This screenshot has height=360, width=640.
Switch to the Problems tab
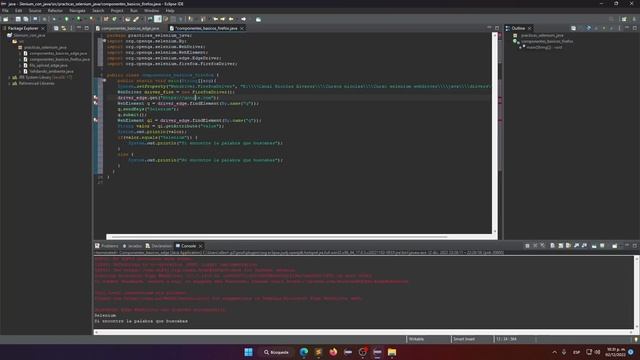(x=107, y=246)
